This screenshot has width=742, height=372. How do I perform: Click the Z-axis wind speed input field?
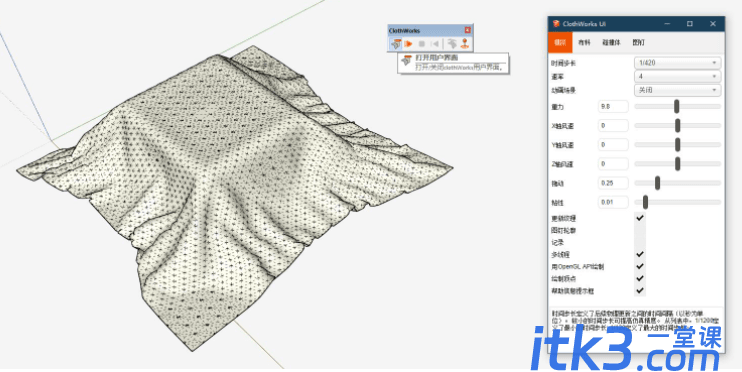click(613, 164)
